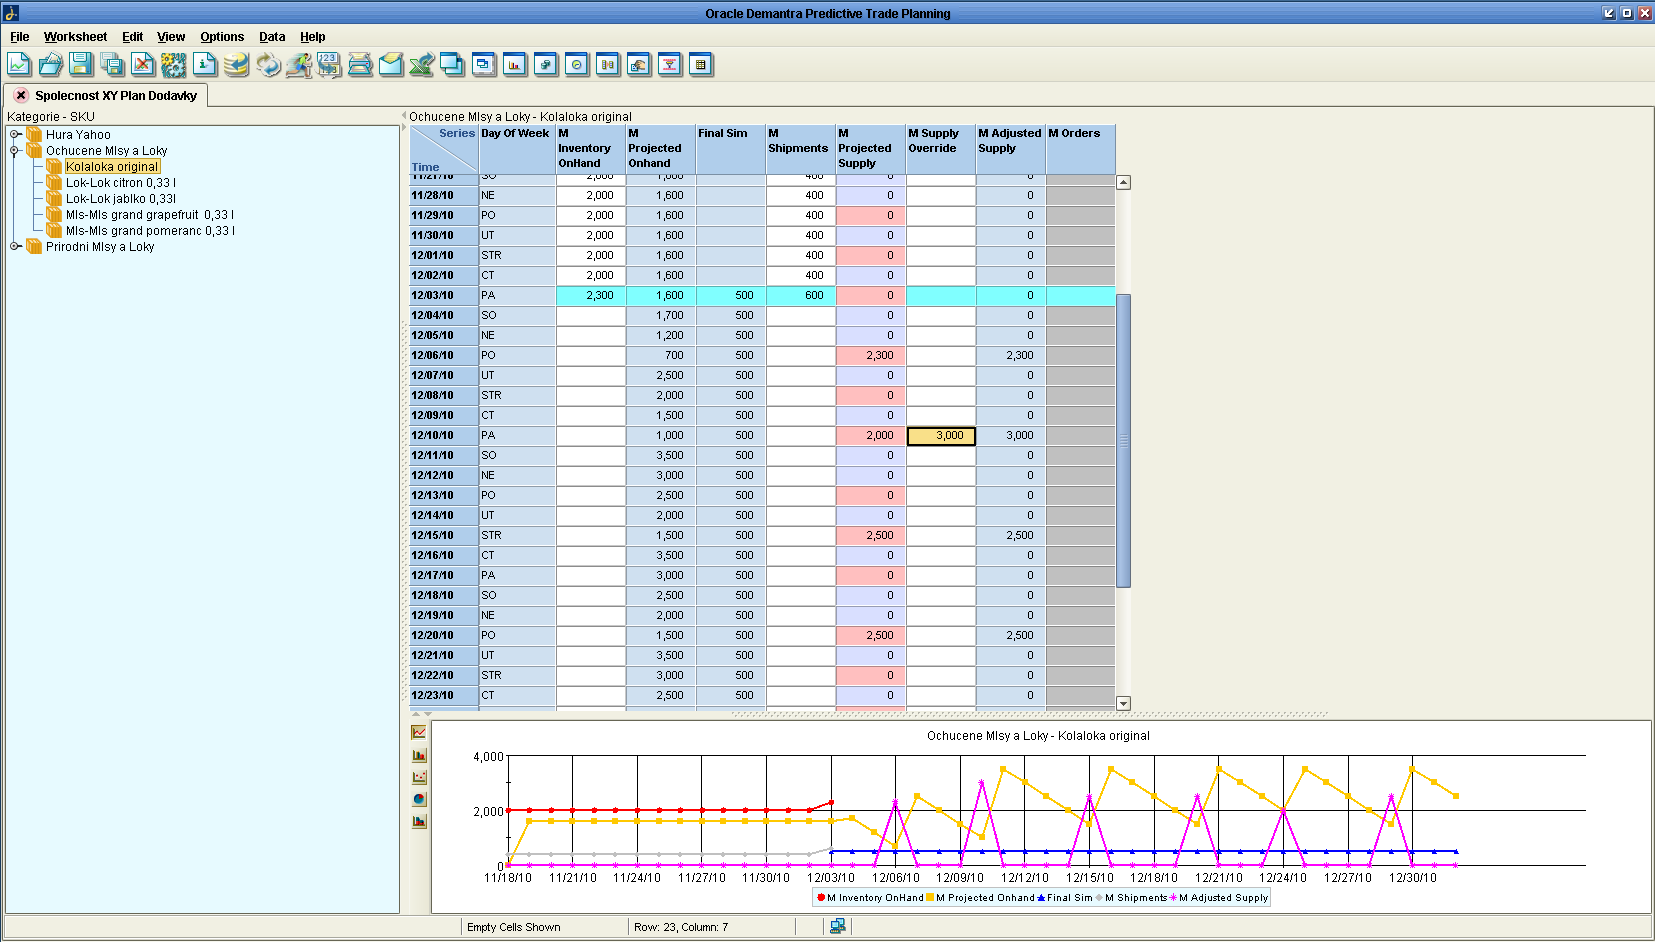Click the Rerun/refresh arrows icon

[x=267, y=65]
